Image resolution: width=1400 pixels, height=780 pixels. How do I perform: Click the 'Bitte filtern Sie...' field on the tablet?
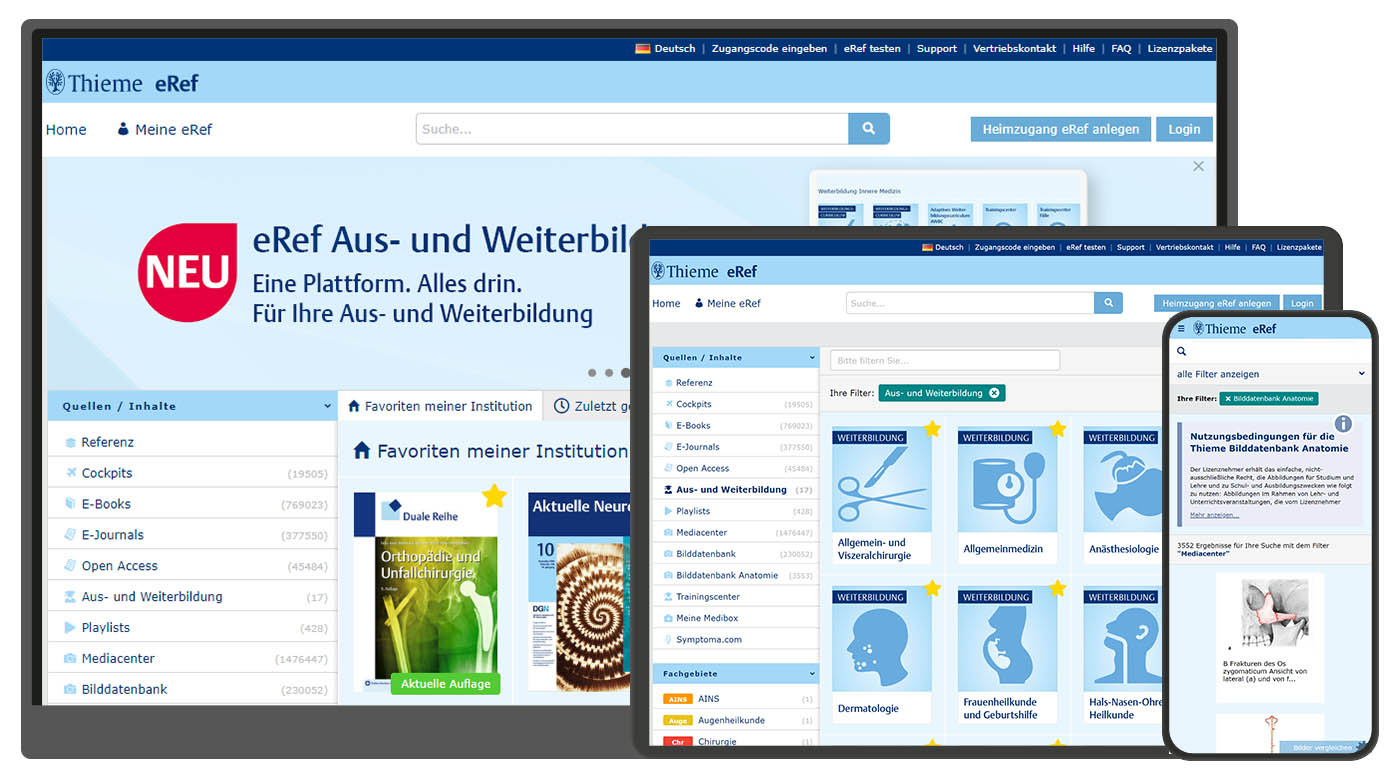pyautogui.click(x=944, y=360)
